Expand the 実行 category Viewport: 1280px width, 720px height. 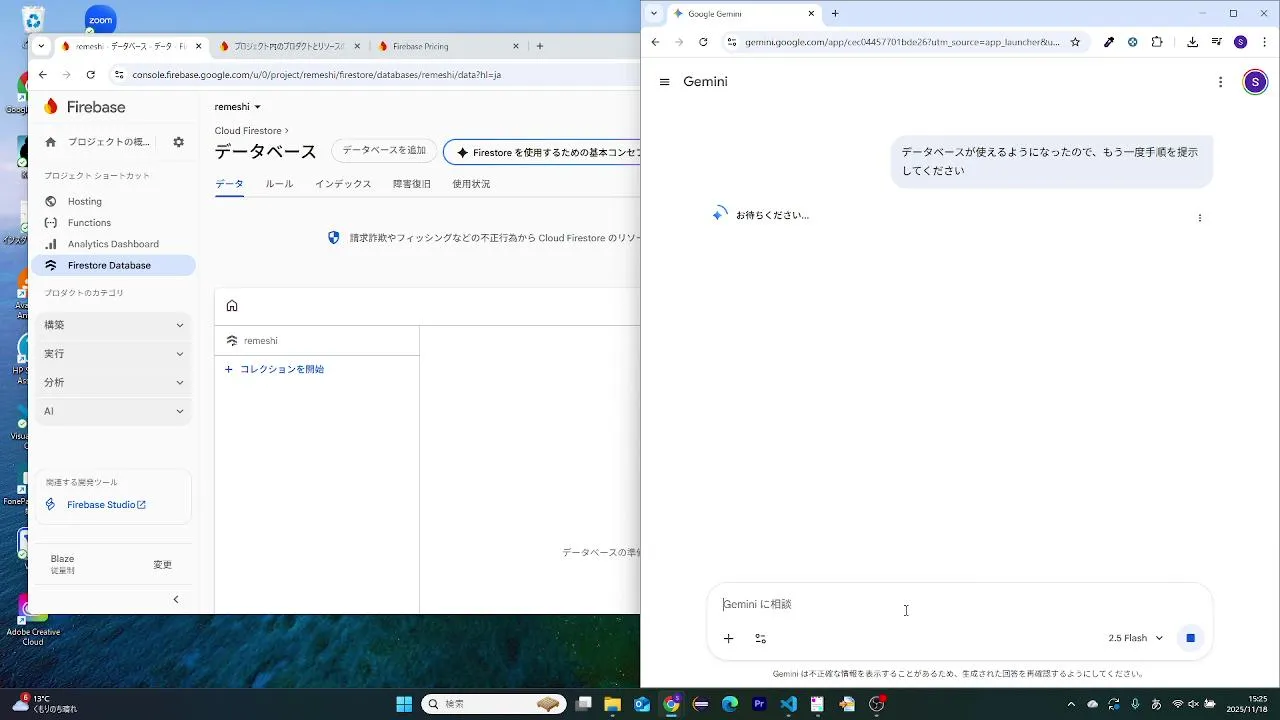click(114, 354)
